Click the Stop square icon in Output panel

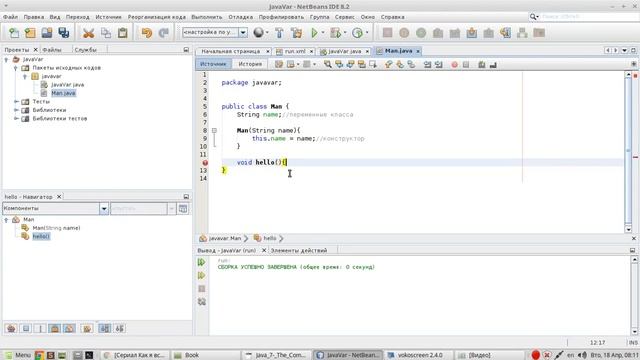202,289
